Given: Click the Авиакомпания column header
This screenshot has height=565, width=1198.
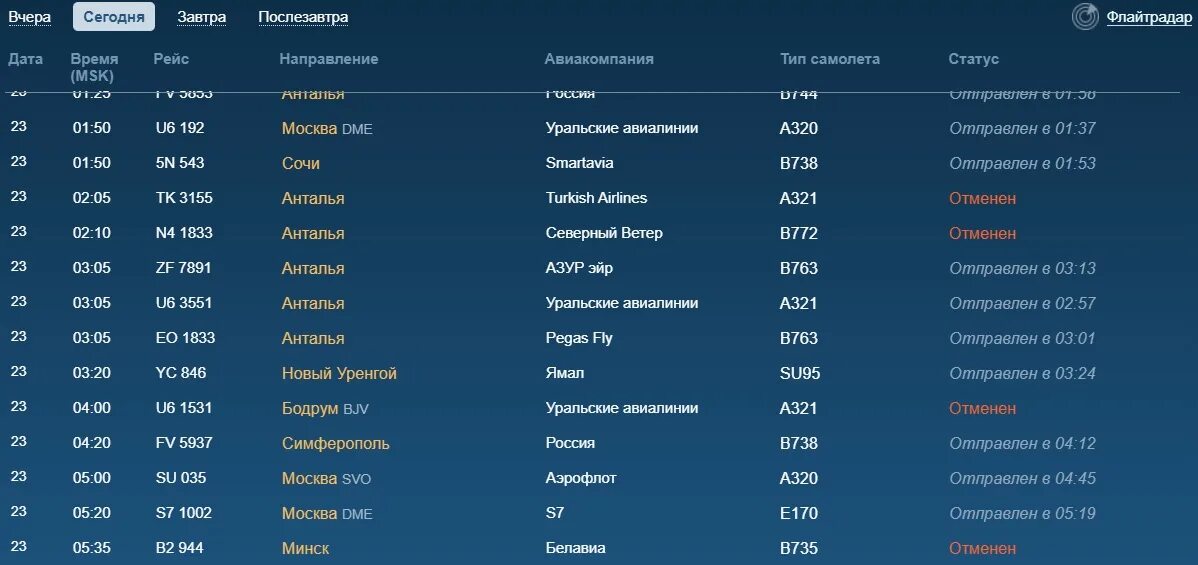Looking at the screenshot, I should 599,59.
